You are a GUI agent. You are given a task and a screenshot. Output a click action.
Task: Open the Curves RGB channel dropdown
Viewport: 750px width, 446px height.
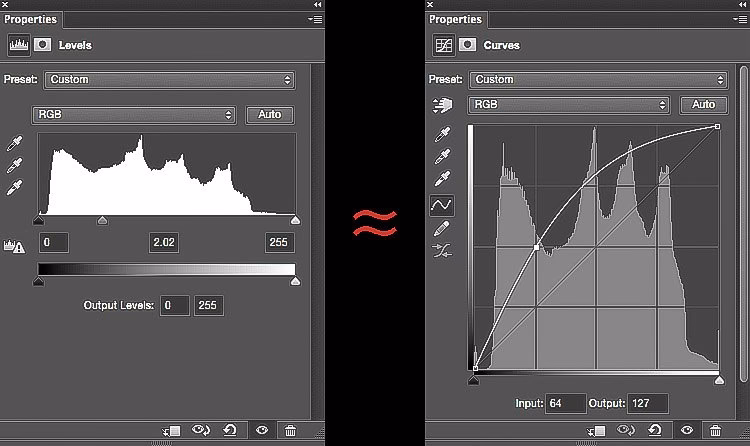pos(569,105)
